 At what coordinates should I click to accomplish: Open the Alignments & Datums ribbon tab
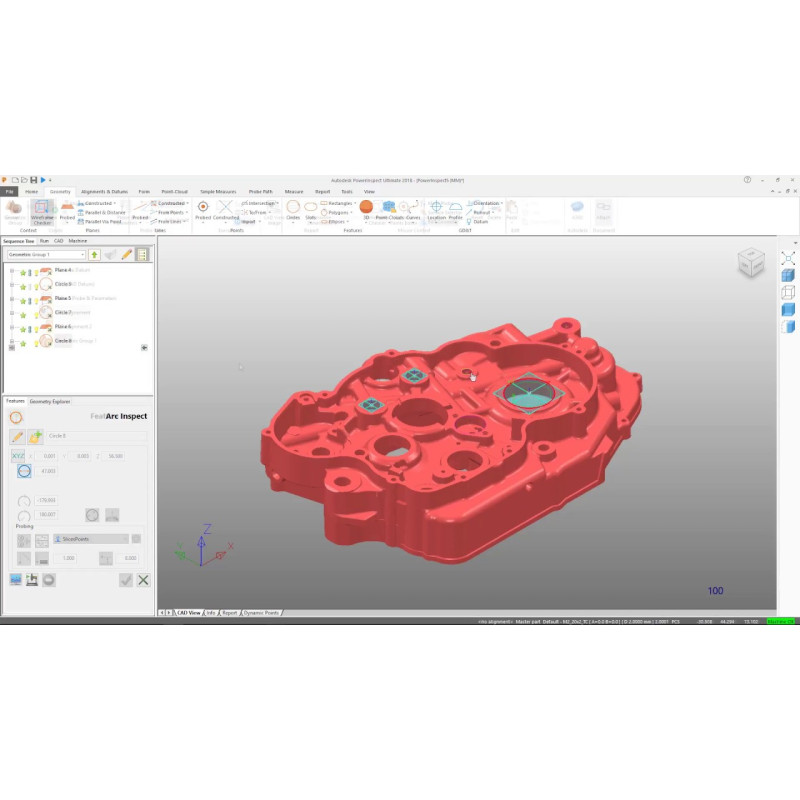(105, 191)
